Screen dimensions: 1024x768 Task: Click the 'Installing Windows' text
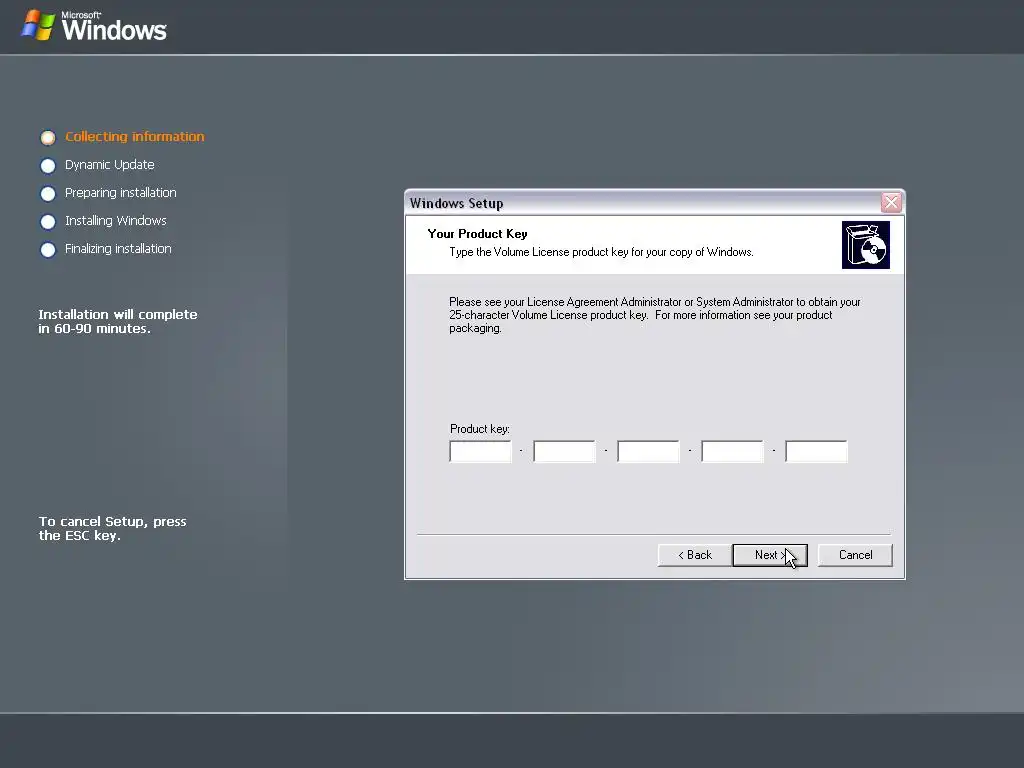116,221
